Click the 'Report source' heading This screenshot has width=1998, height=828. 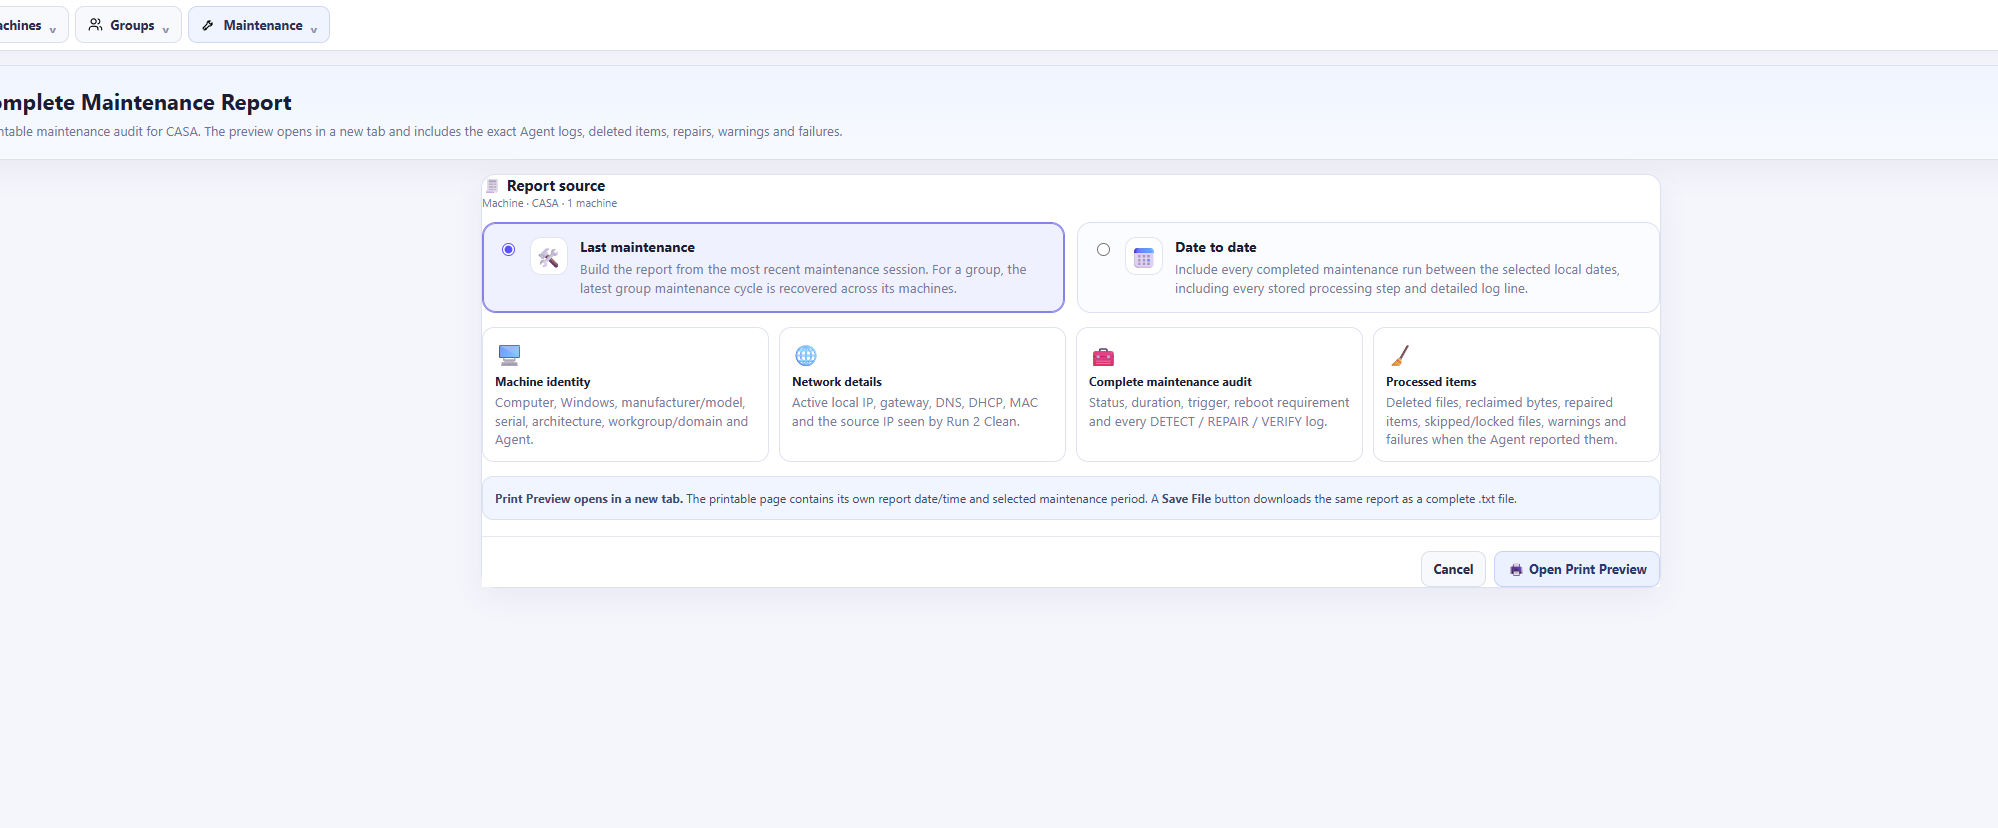coord(556,186)
